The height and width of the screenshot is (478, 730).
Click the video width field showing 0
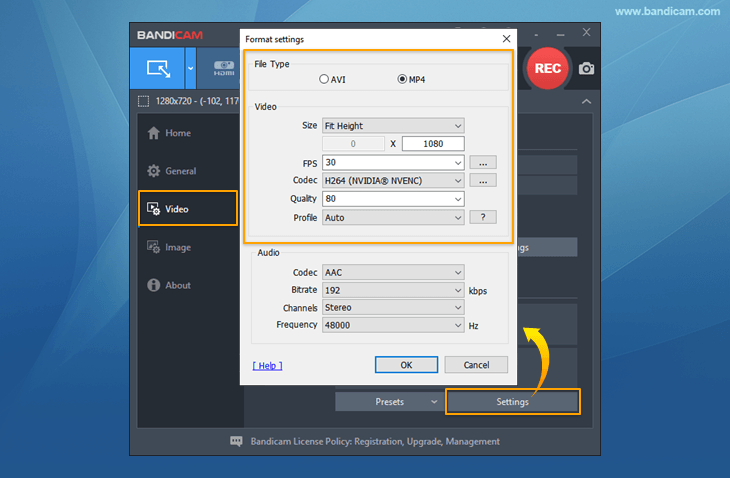[353, 144]
